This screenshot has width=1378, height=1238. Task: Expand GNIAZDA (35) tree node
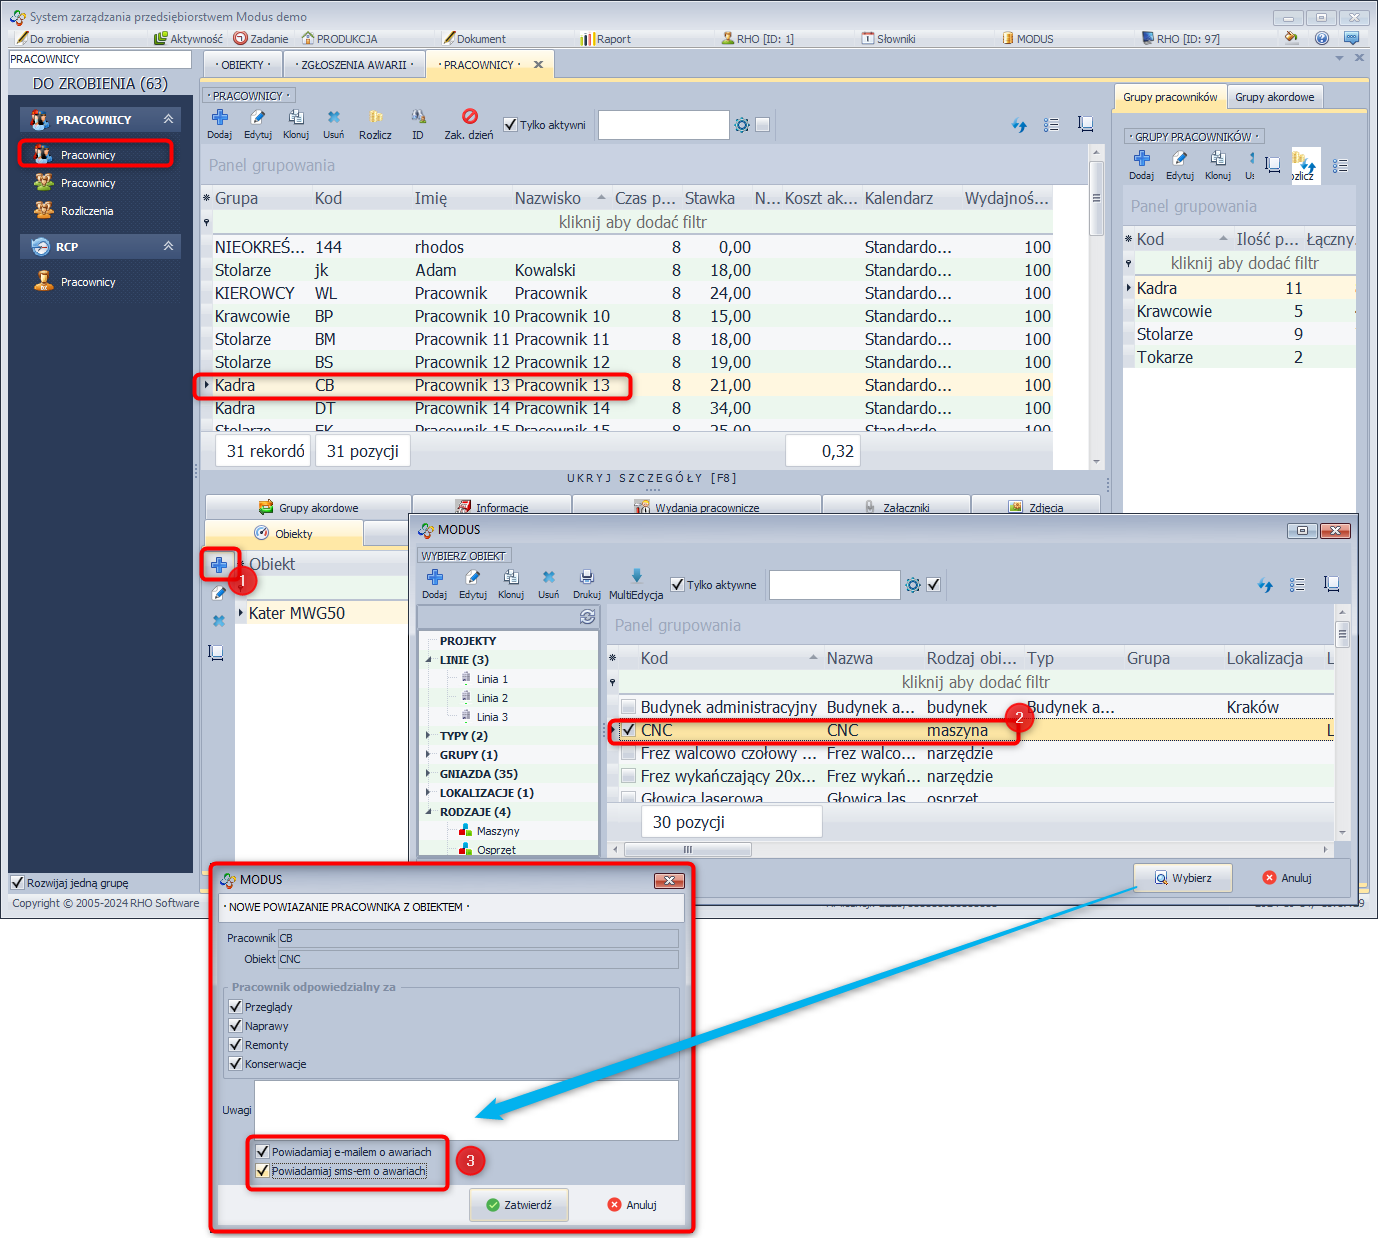coord(429,774)
